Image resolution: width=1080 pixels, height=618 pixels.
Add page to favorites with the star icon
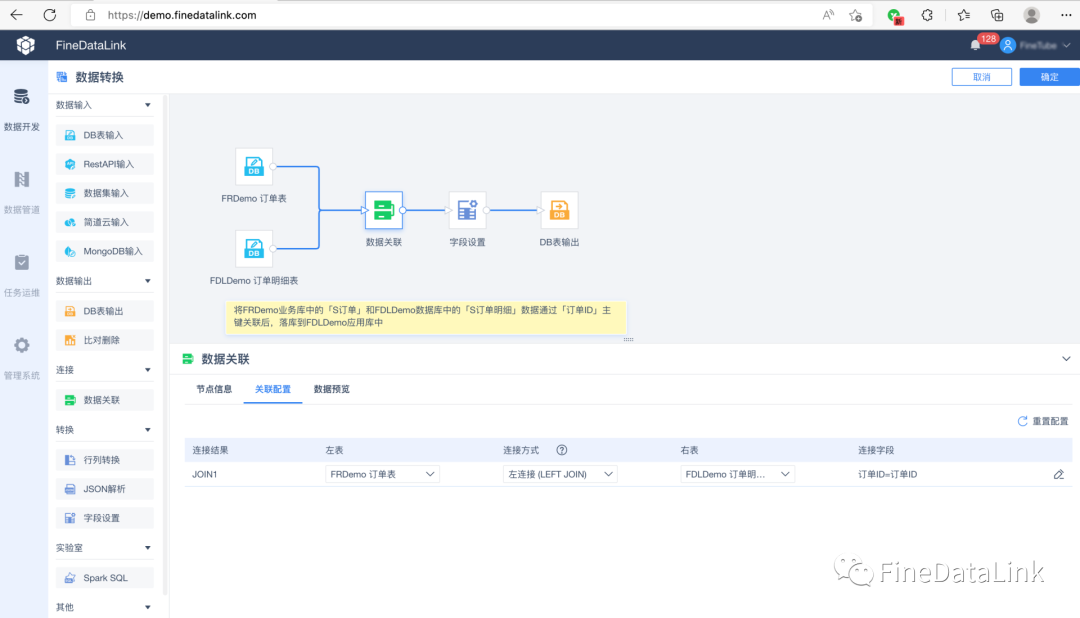point(855,15)
